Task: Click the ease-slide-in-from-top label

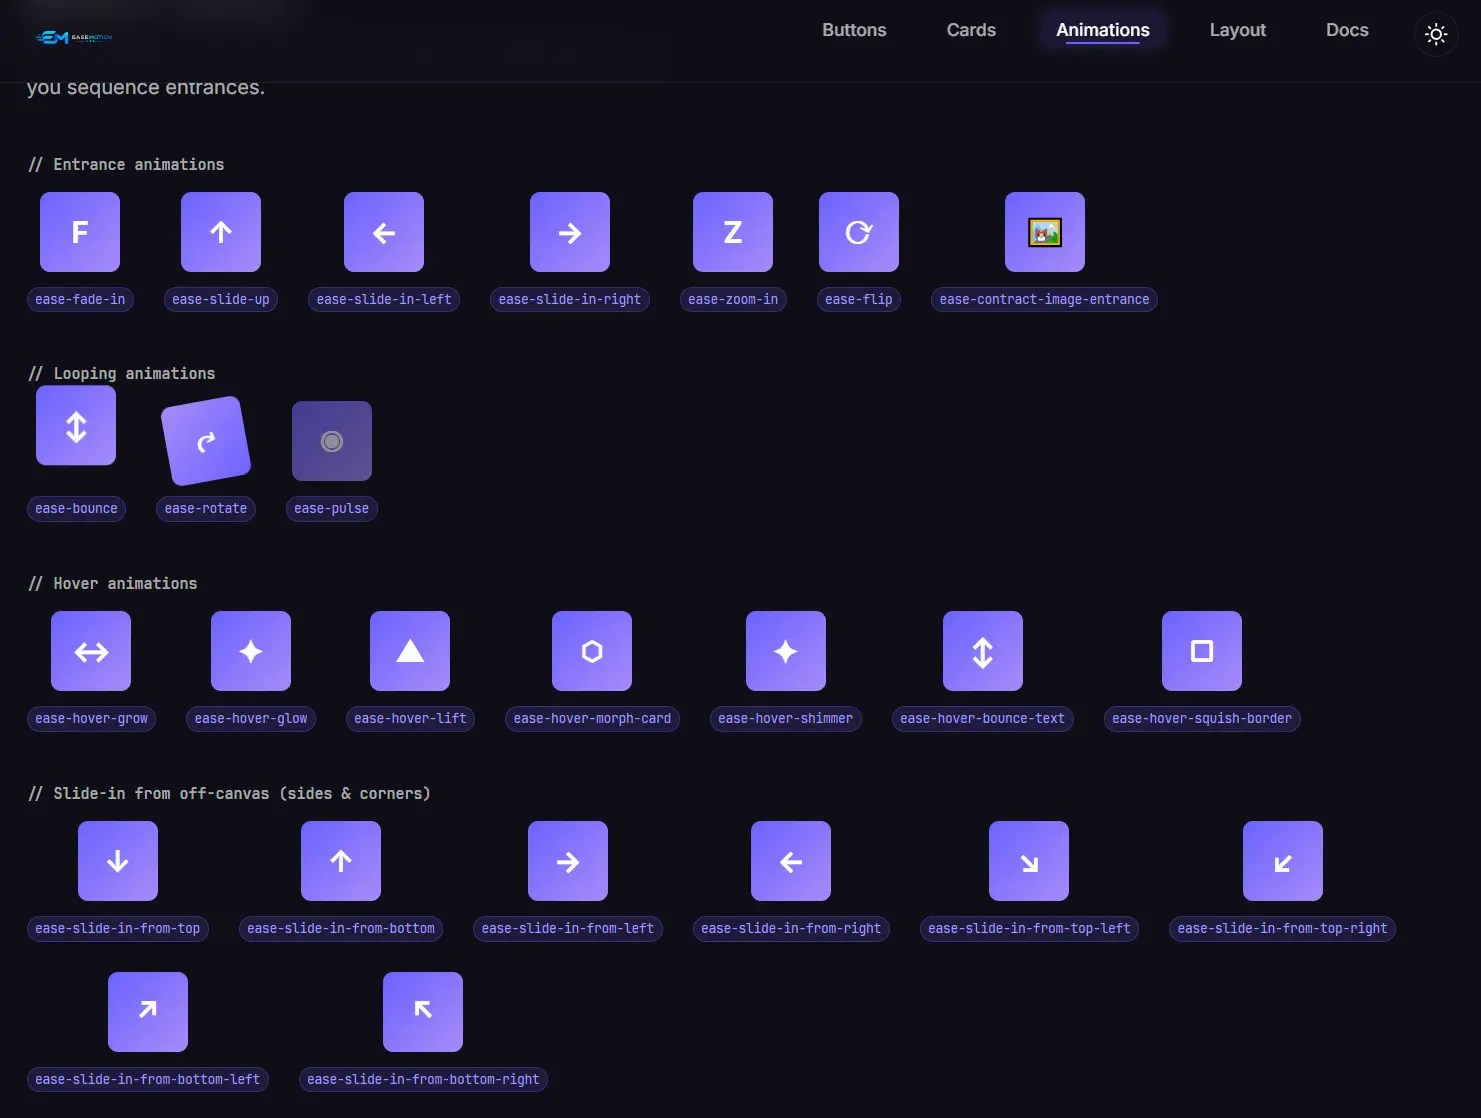Action: (x=118, y=928)
